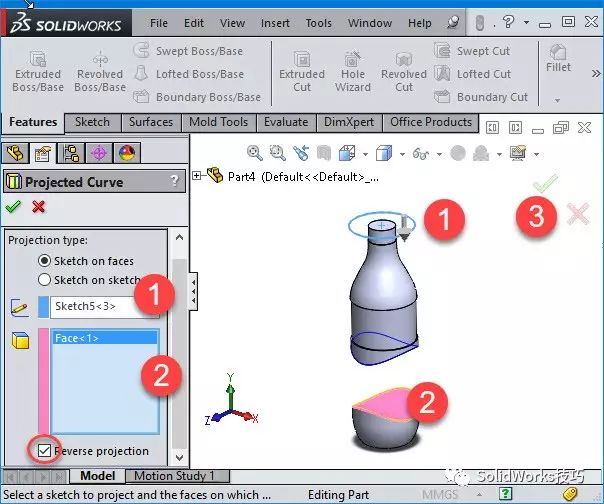Screen dimensions: 604x504
Task: Switch to the Sketch tab
Action: 92,122
